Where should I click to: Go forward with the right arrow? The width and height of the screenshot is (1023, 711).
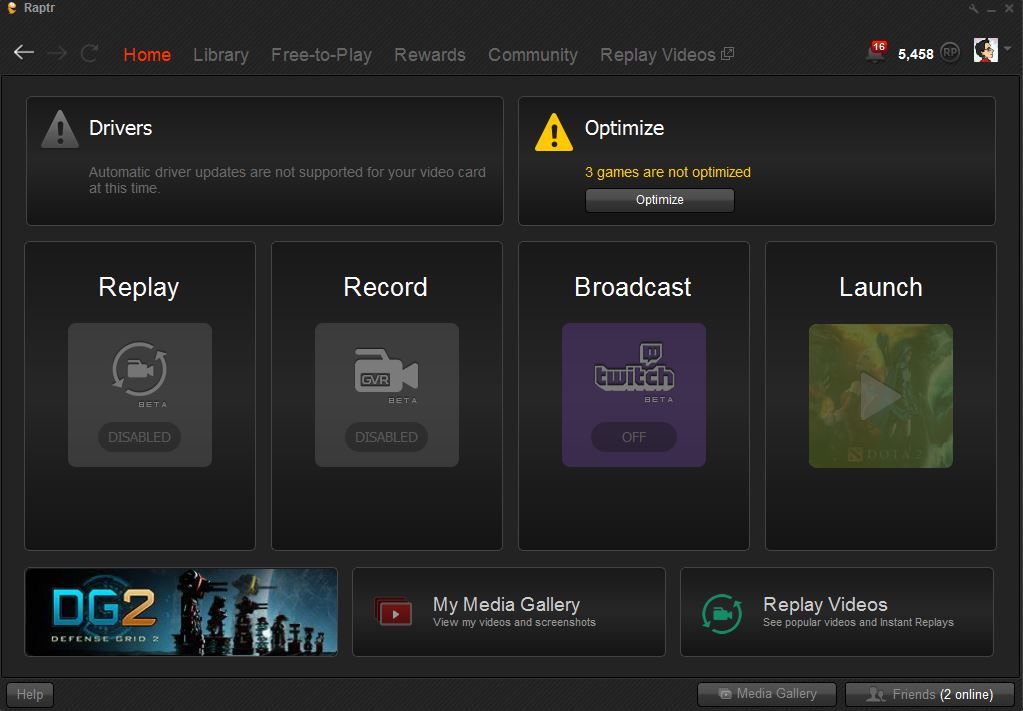tap(57, 53)
